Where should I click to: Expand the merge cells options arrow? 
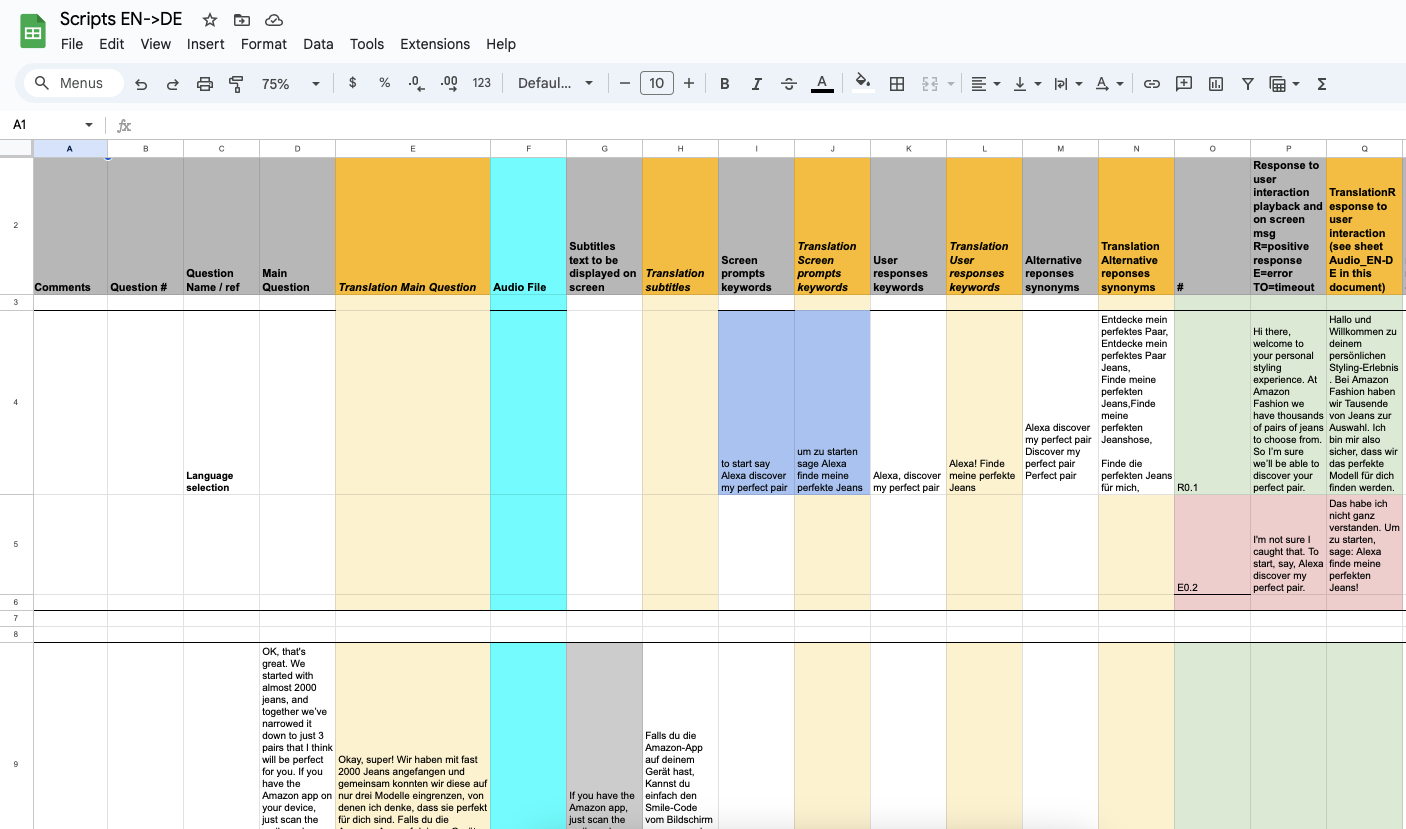[x=951, y=84]
